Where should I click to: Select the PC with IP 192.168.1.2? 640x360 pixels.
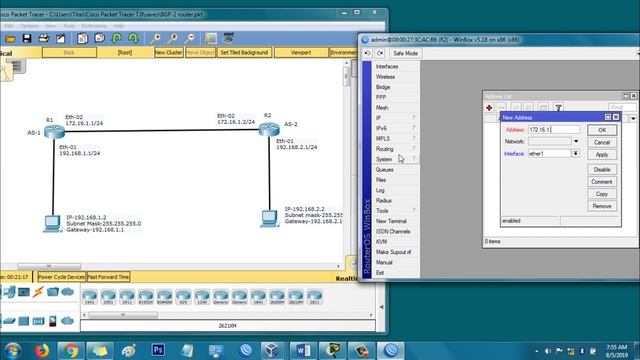(x=52, y=224)
